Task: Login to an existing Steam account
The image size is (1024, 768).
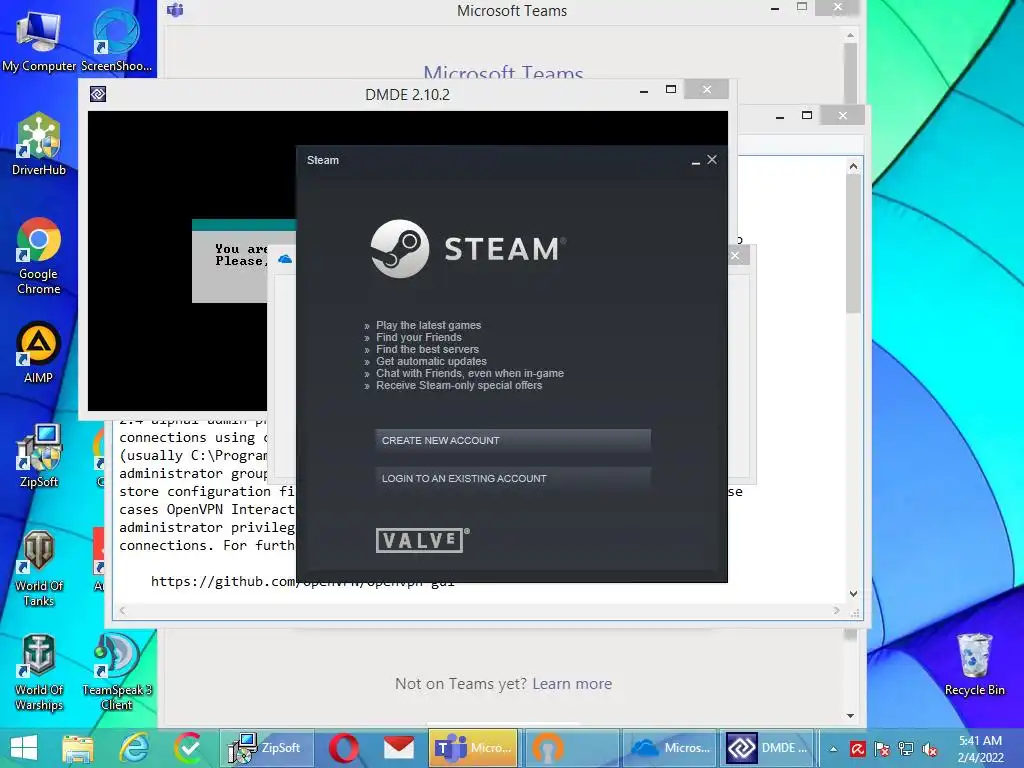Action: point(513,478)
